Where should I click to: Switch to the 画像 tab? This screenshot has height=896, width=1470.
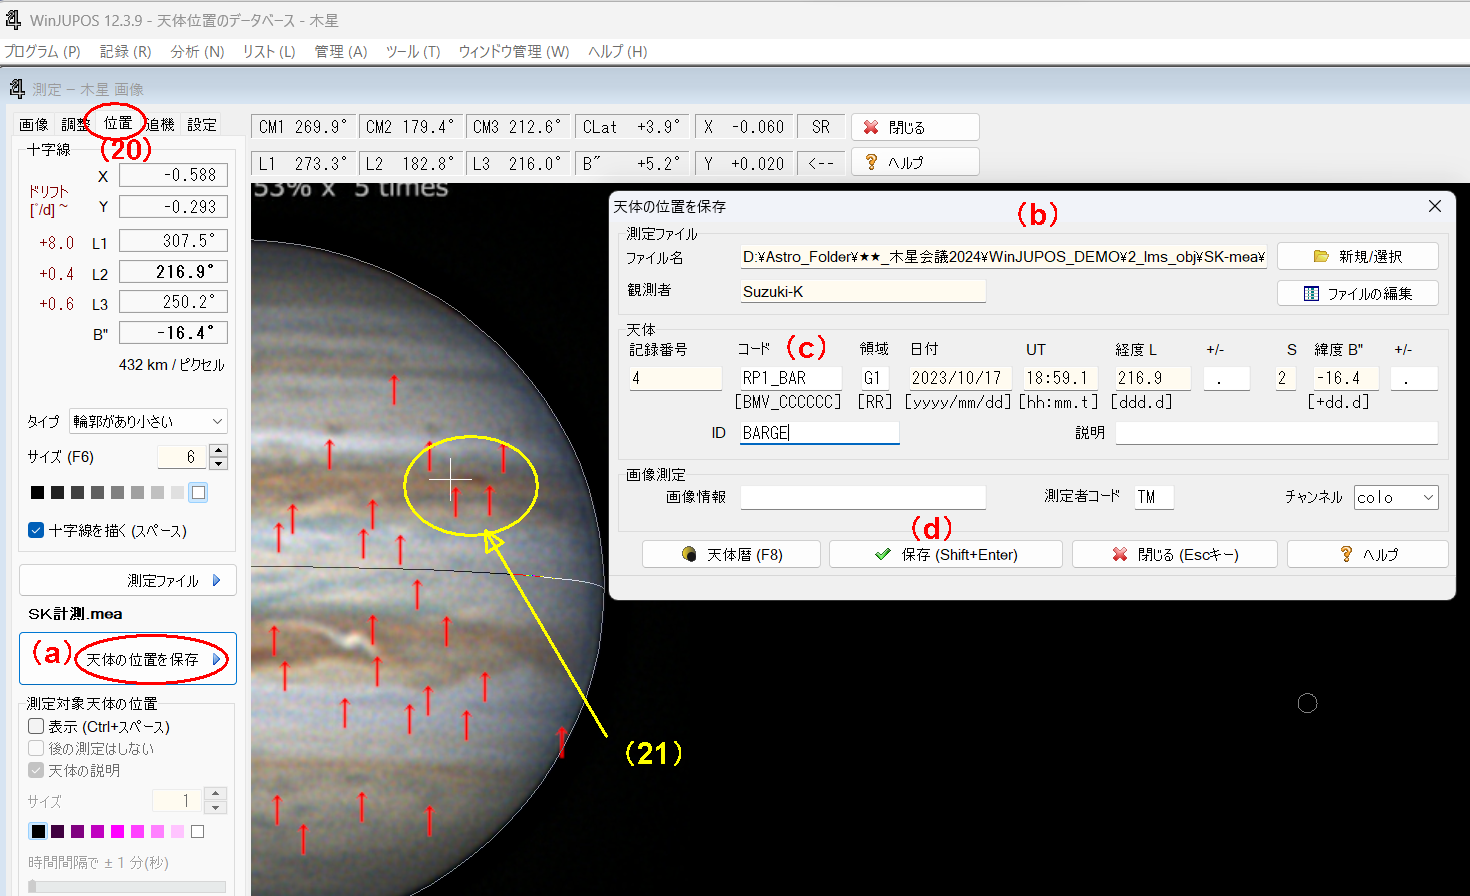33,124
